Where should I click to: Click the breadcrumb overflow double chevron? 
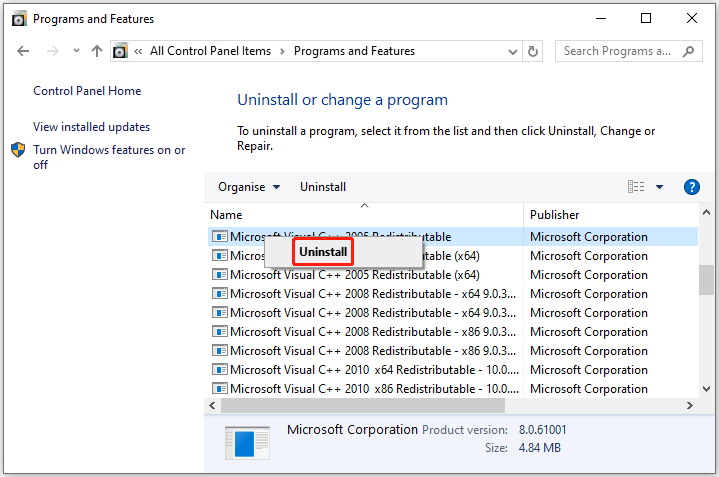point(138,51)
